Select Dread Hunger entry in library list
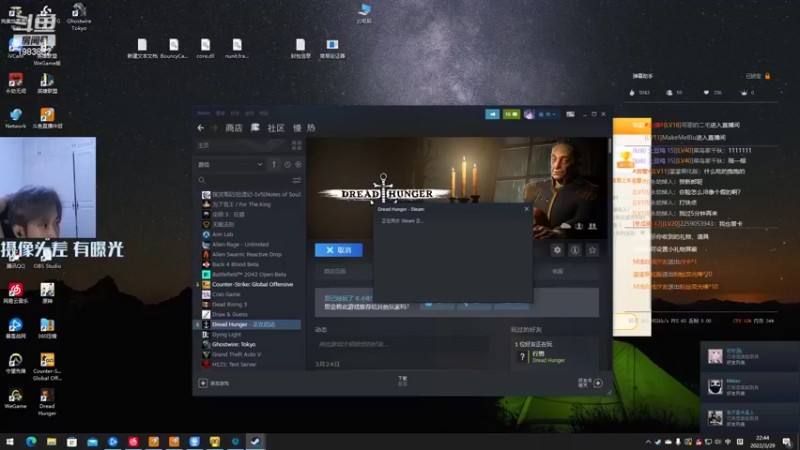The image size is (800, 450). (x=249, y=324)
